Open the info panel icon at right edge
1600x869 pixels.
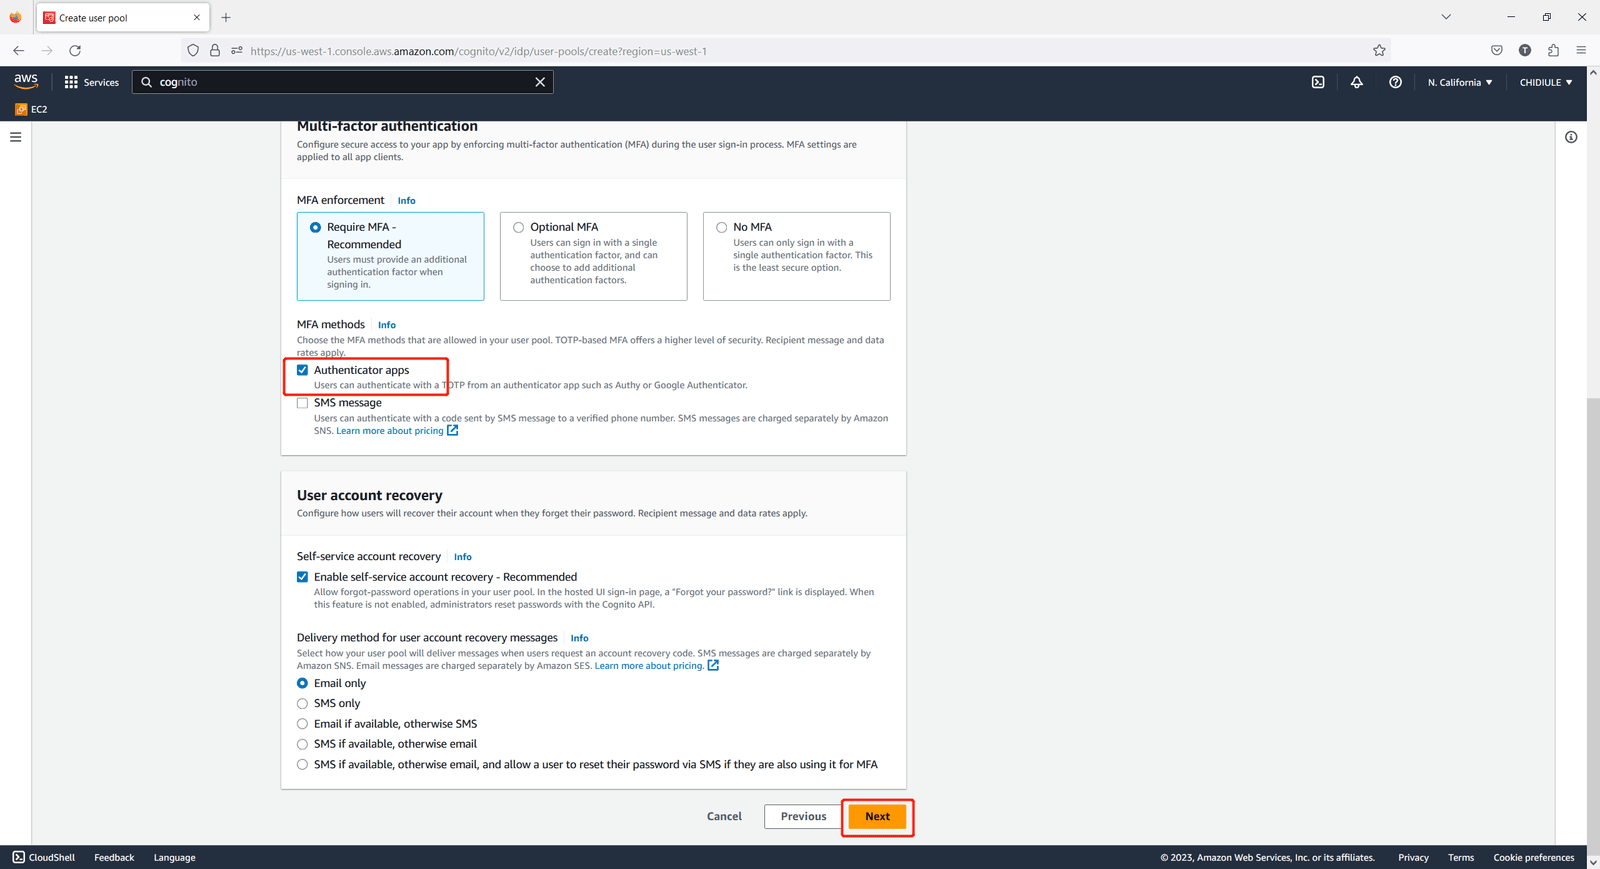pyautogui.click(x=1571, y=137)
